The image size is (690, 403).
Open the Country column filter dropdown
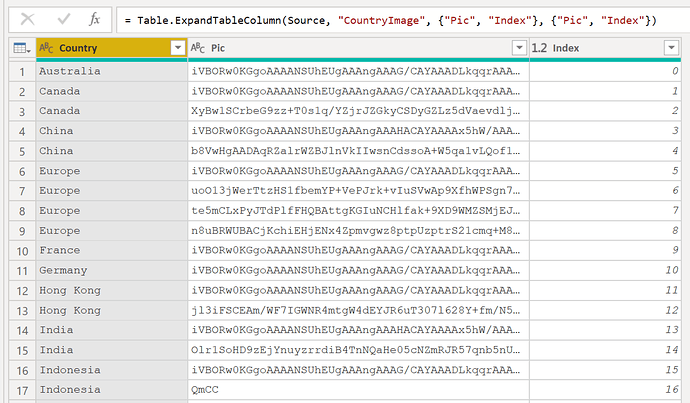coord(178,48)
